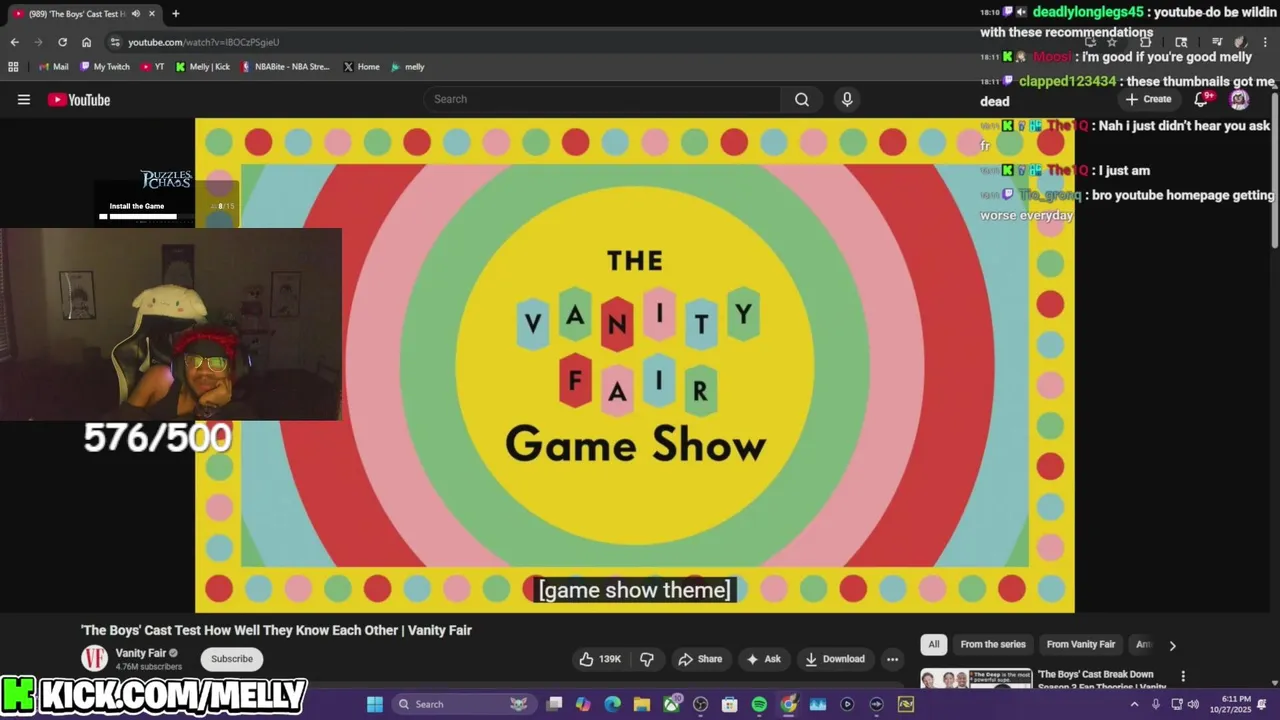Open the browser home page button
Image resolution: width=1280 pixels, height=720 pixels.
point(86,42)
